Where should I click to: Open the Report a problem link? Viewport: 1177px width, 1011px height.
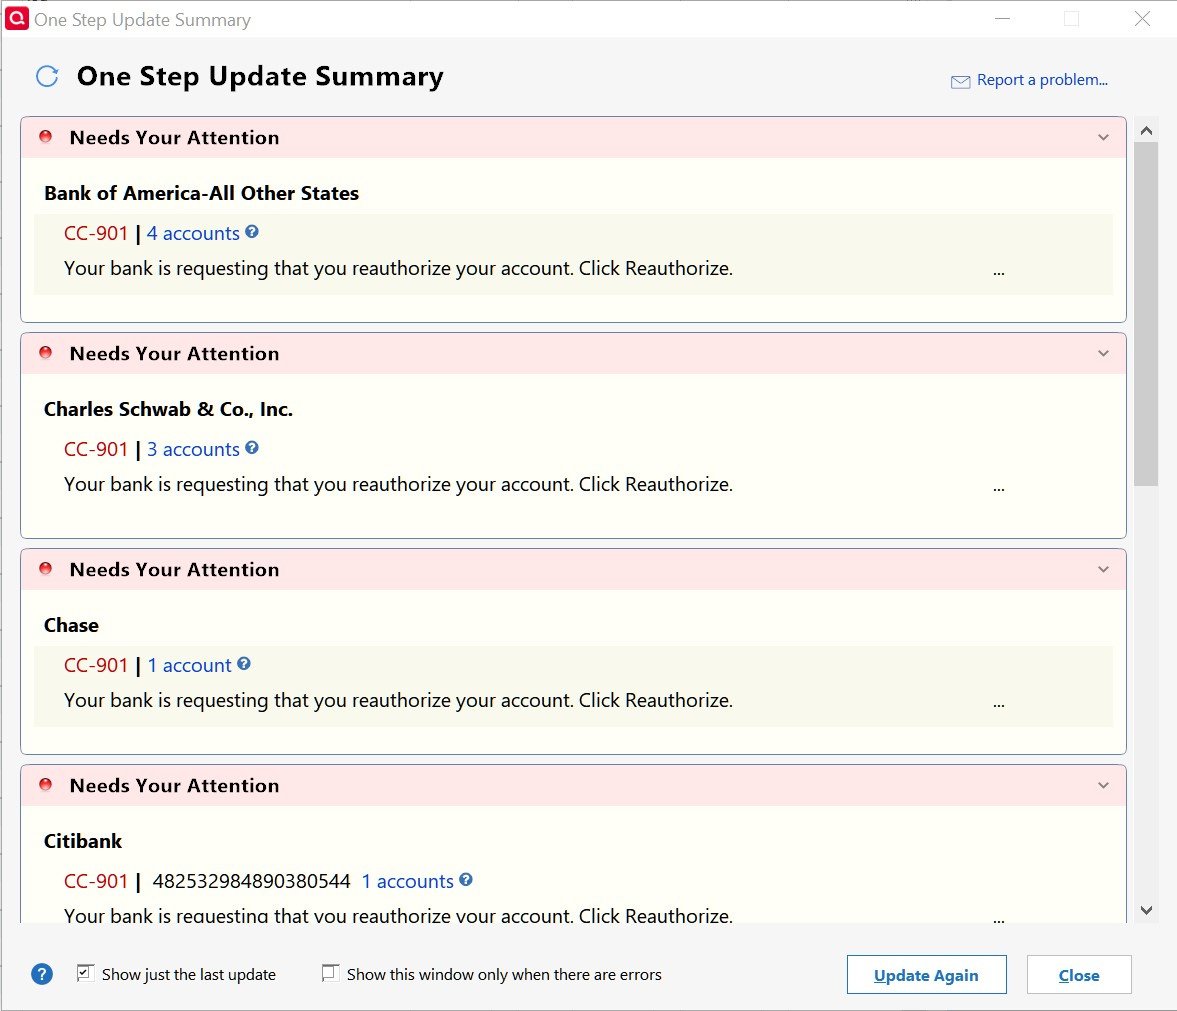pos(1041,81)
